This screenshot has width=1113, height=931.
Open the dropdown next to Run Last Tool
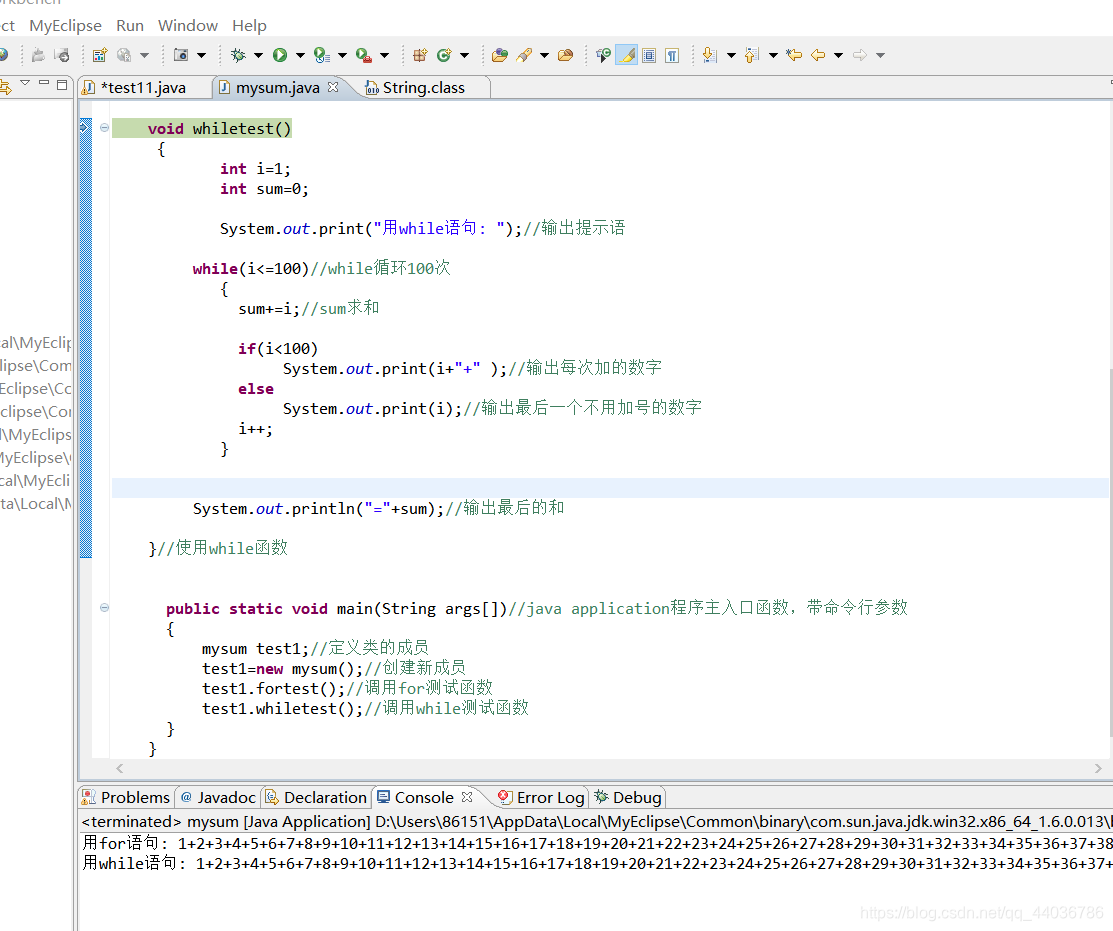(x=342, y=55)
